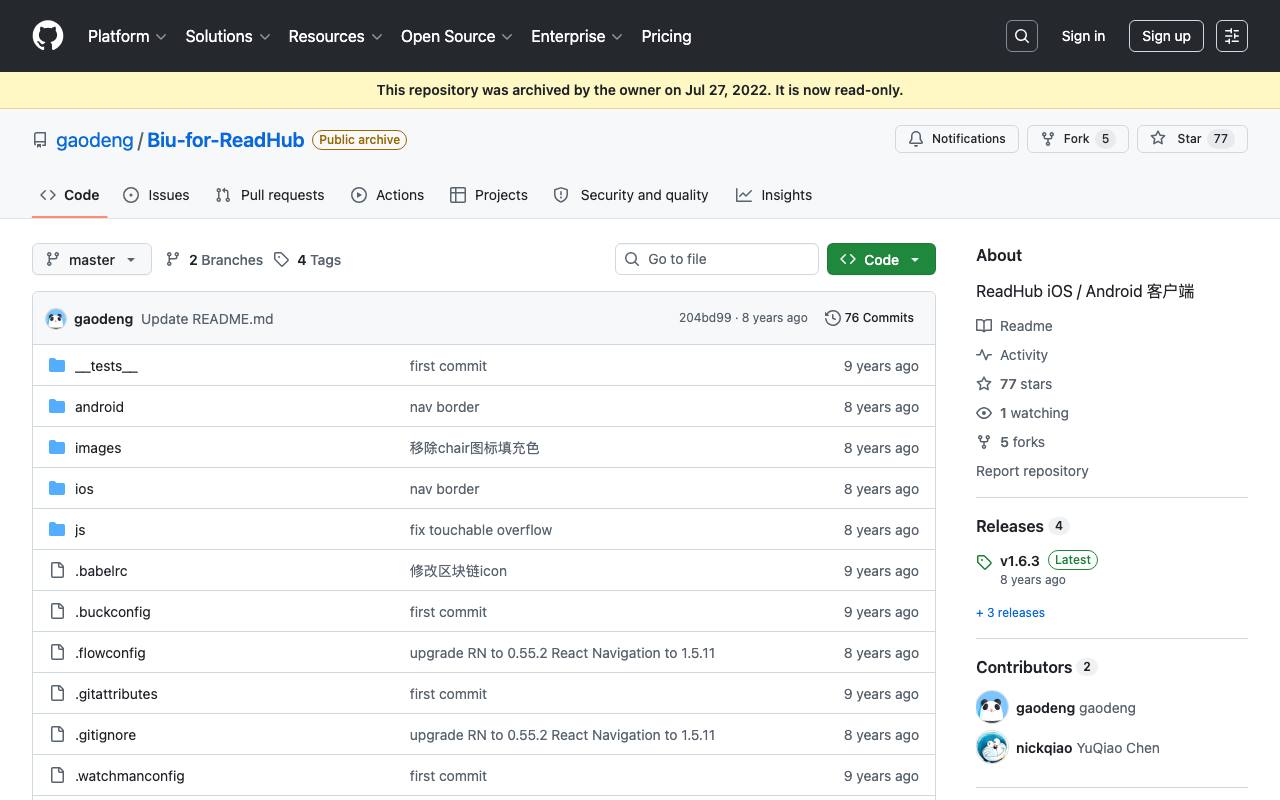View the 2 Branches link
Viewport: 1280px width, 800px height.
214,260
